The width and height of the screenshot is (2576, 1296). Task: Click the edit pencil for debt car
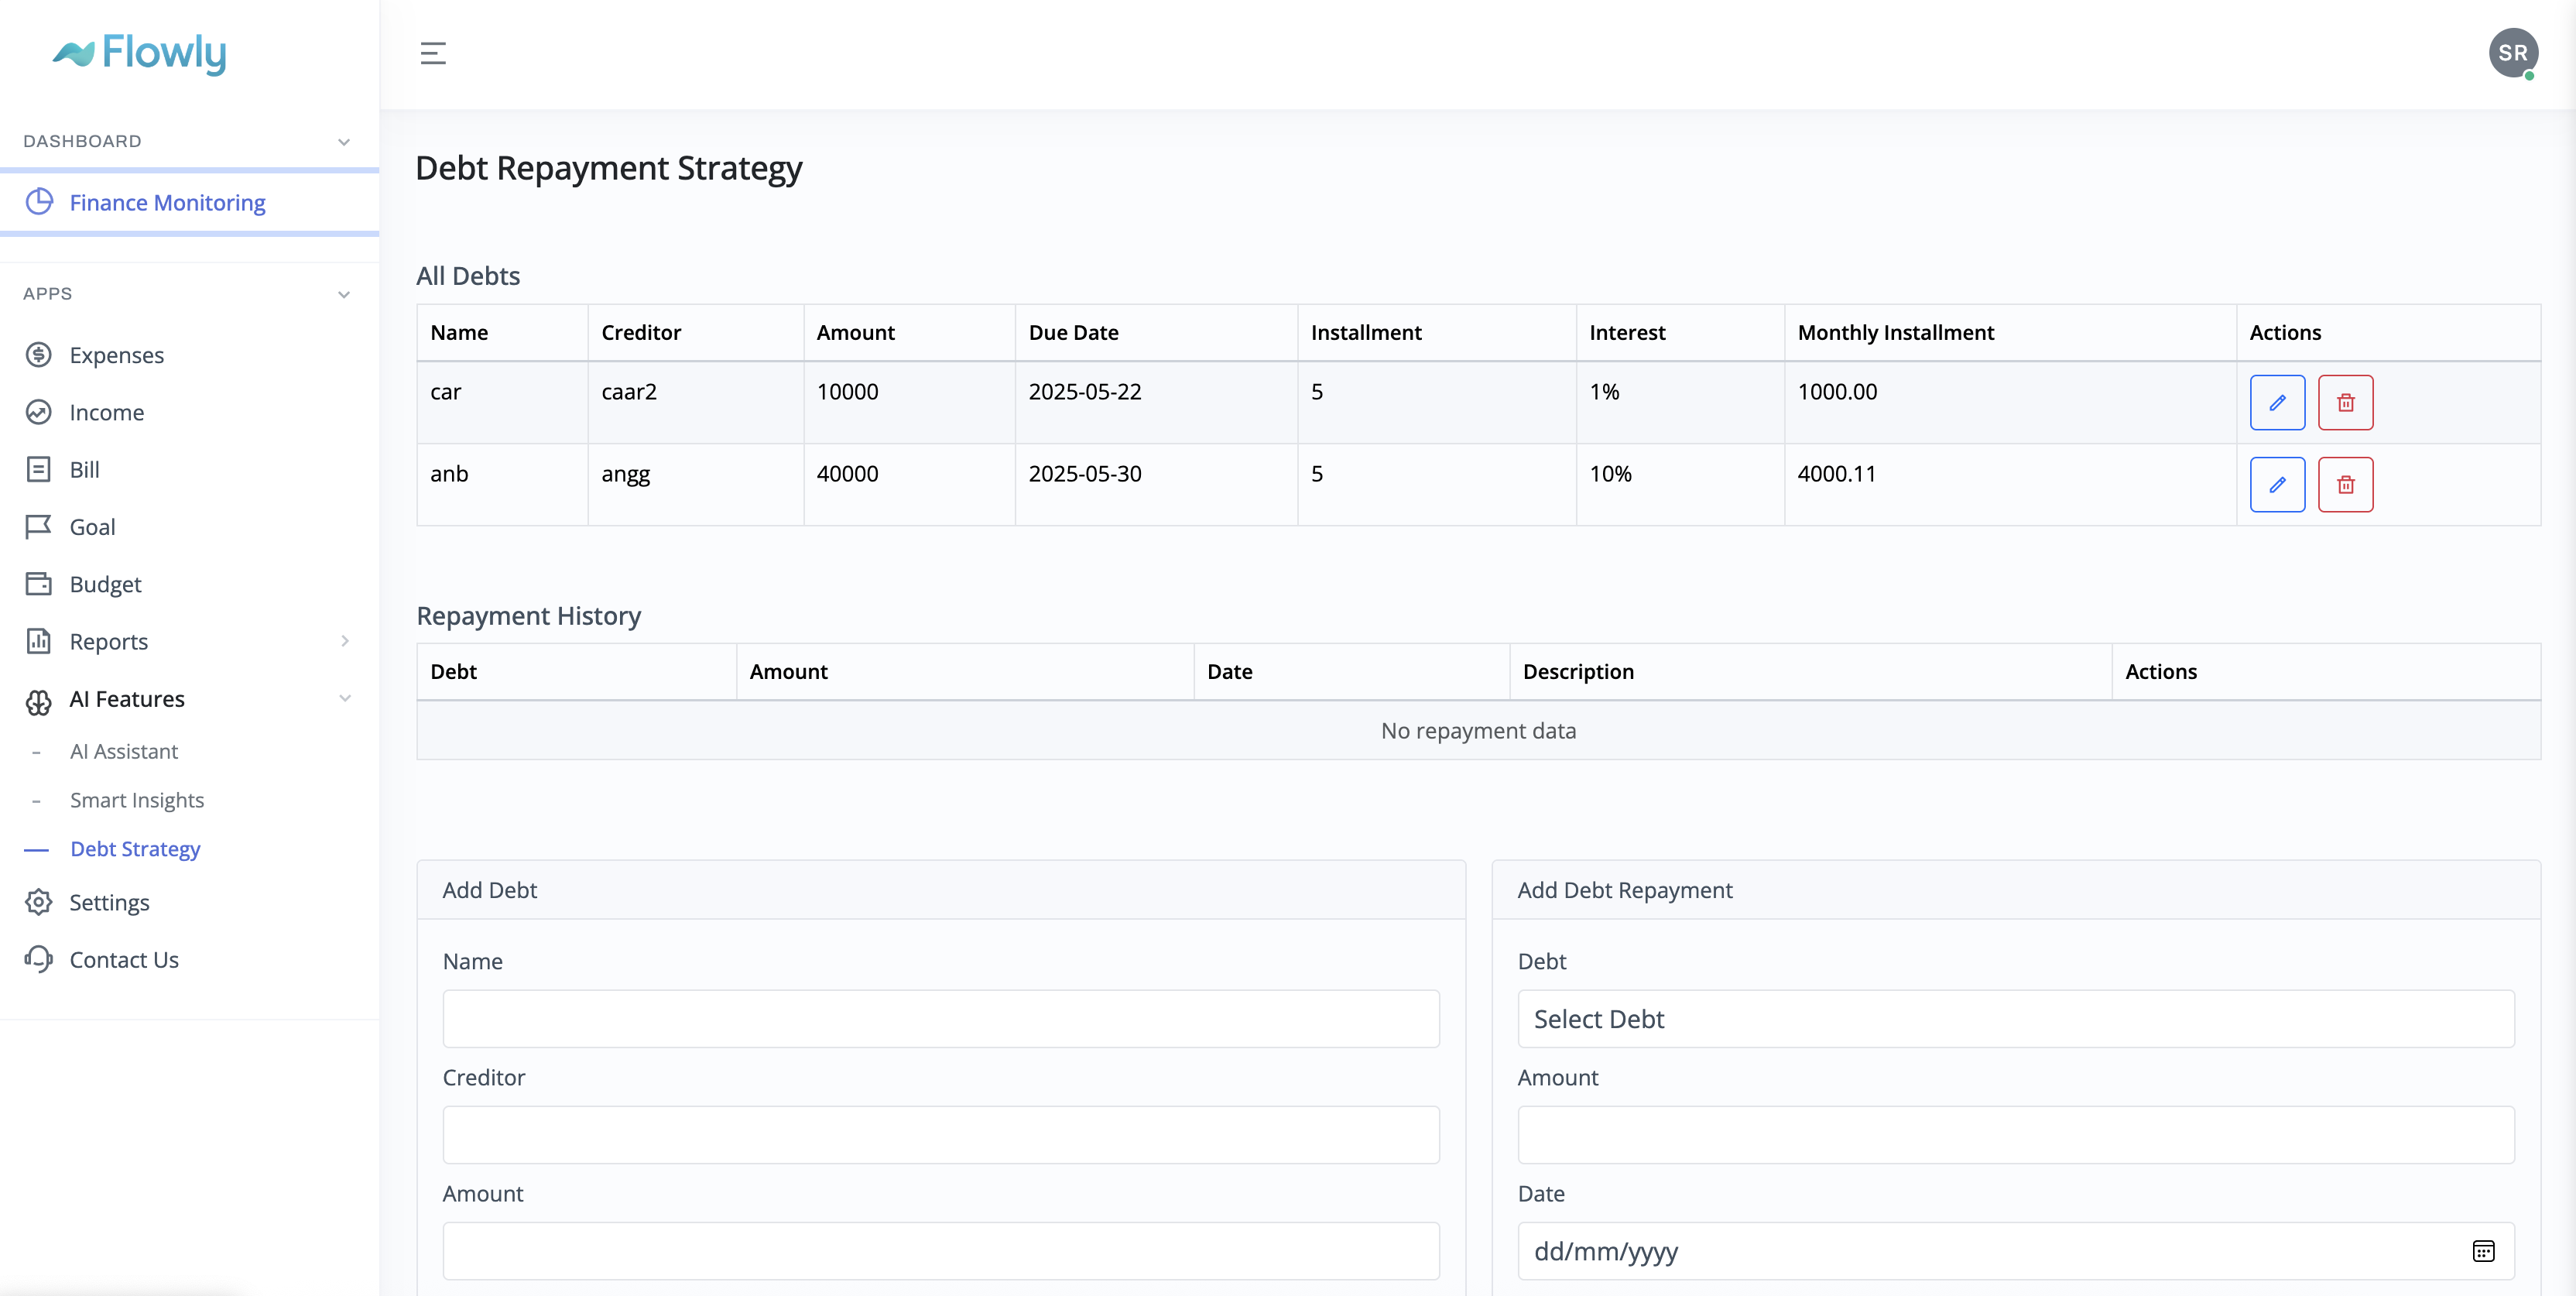[2277, 402]
